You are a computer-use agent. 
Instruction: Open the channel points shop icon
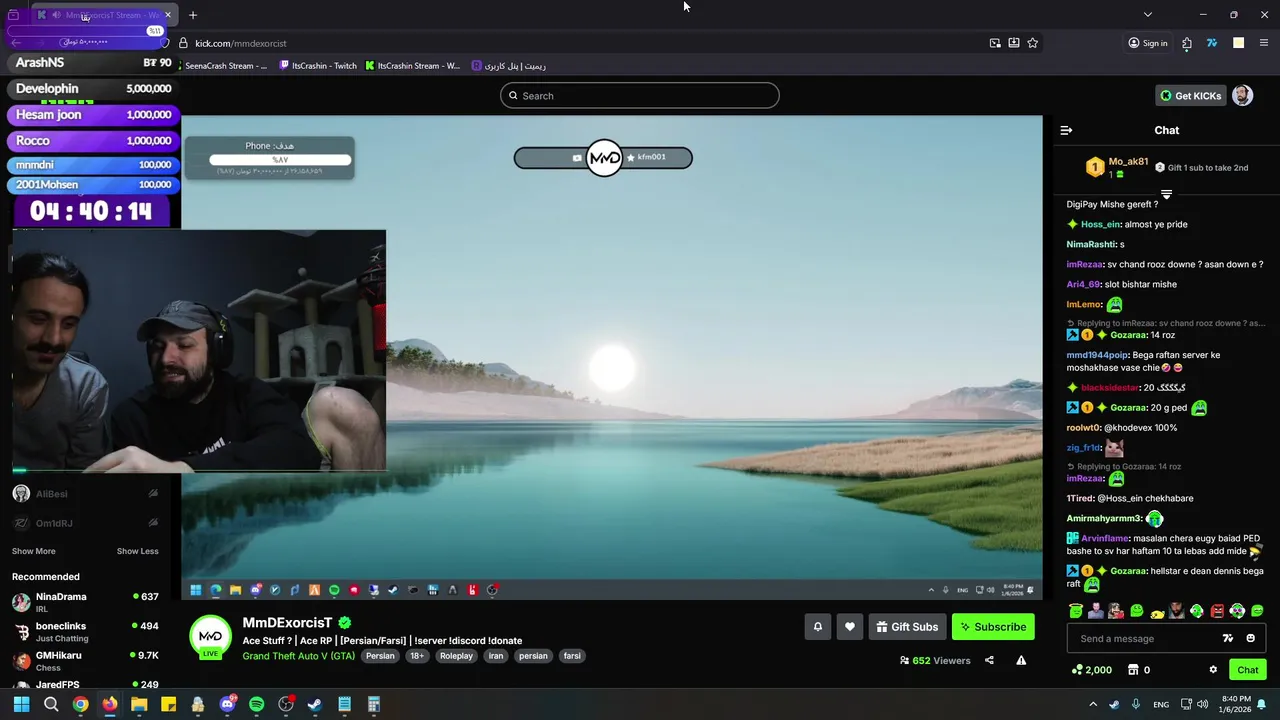pos(1133,670)
